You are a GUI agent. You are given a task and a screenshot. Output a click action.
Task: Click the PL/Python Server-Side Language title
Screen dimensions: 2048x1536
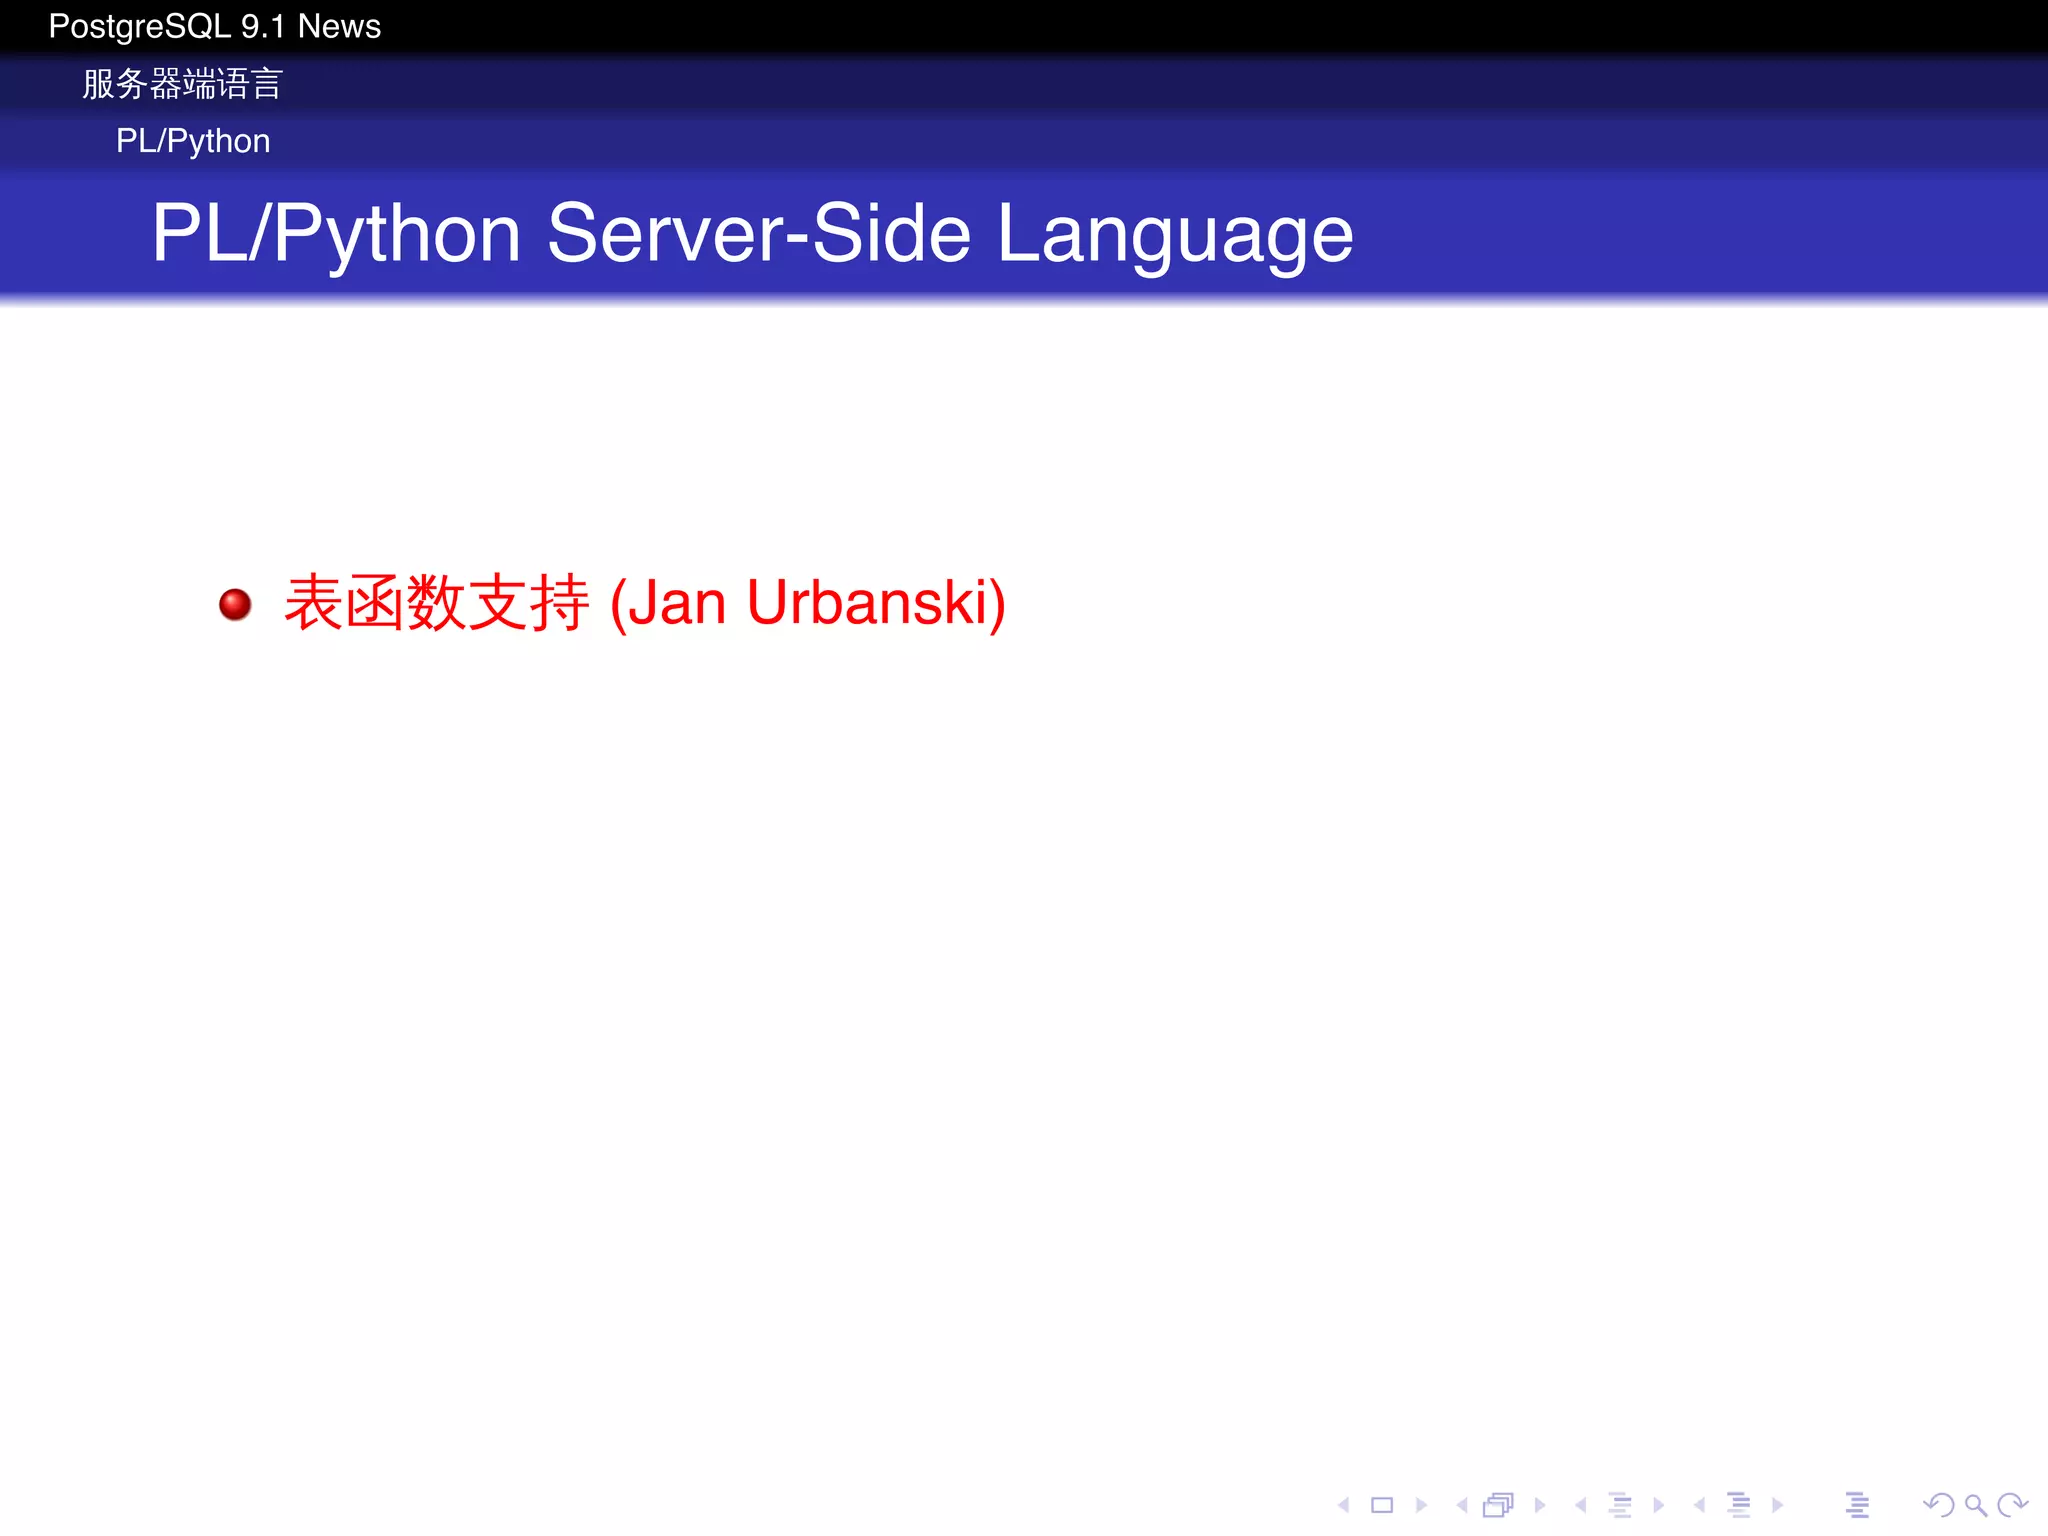pos(752,234)
